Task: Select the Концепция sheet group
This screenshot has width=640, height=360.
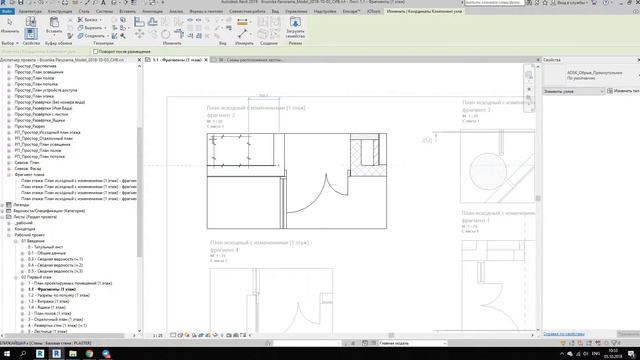Action: click(24, 229)
